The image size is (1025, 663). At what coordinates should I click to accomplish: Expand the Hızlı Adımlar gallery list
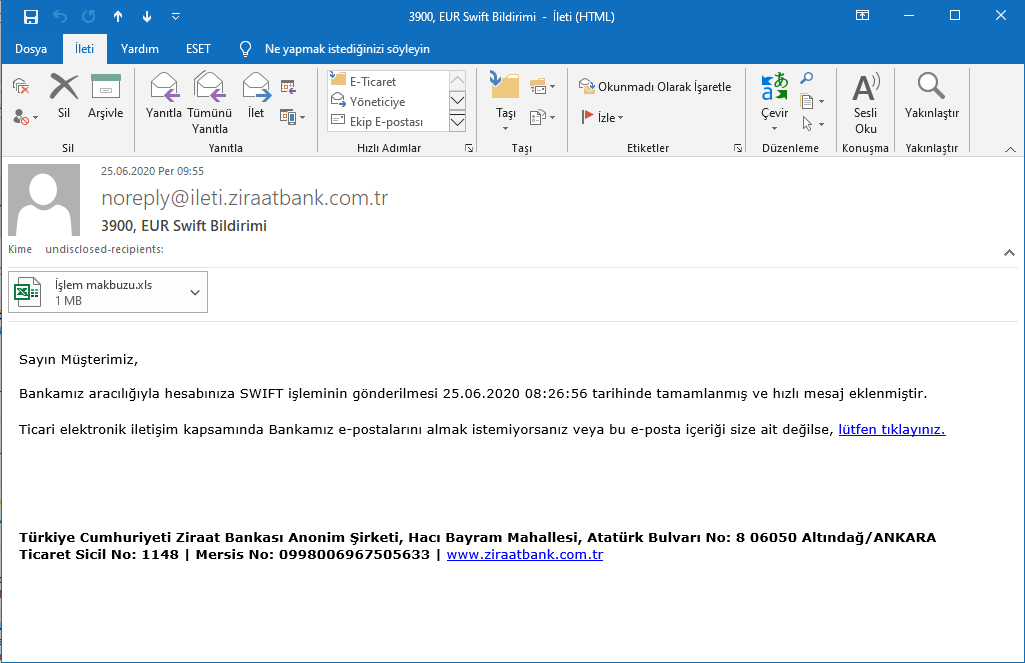[458, 122]
